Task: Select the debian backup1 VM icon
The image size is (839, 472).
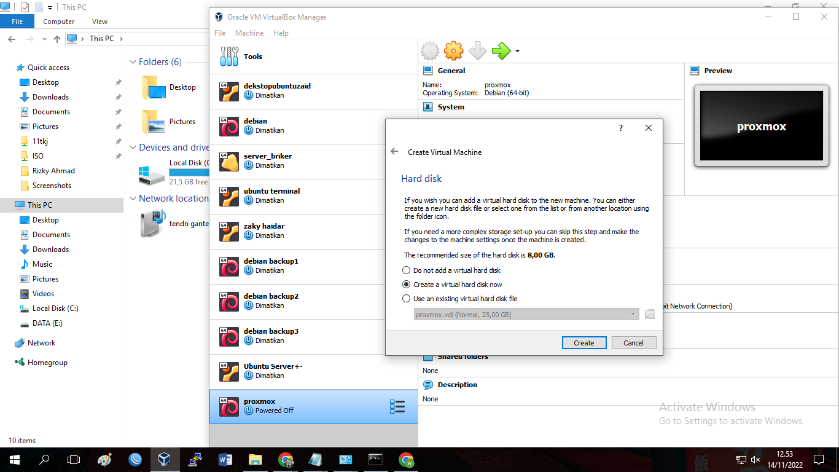Action: (229, 267)
